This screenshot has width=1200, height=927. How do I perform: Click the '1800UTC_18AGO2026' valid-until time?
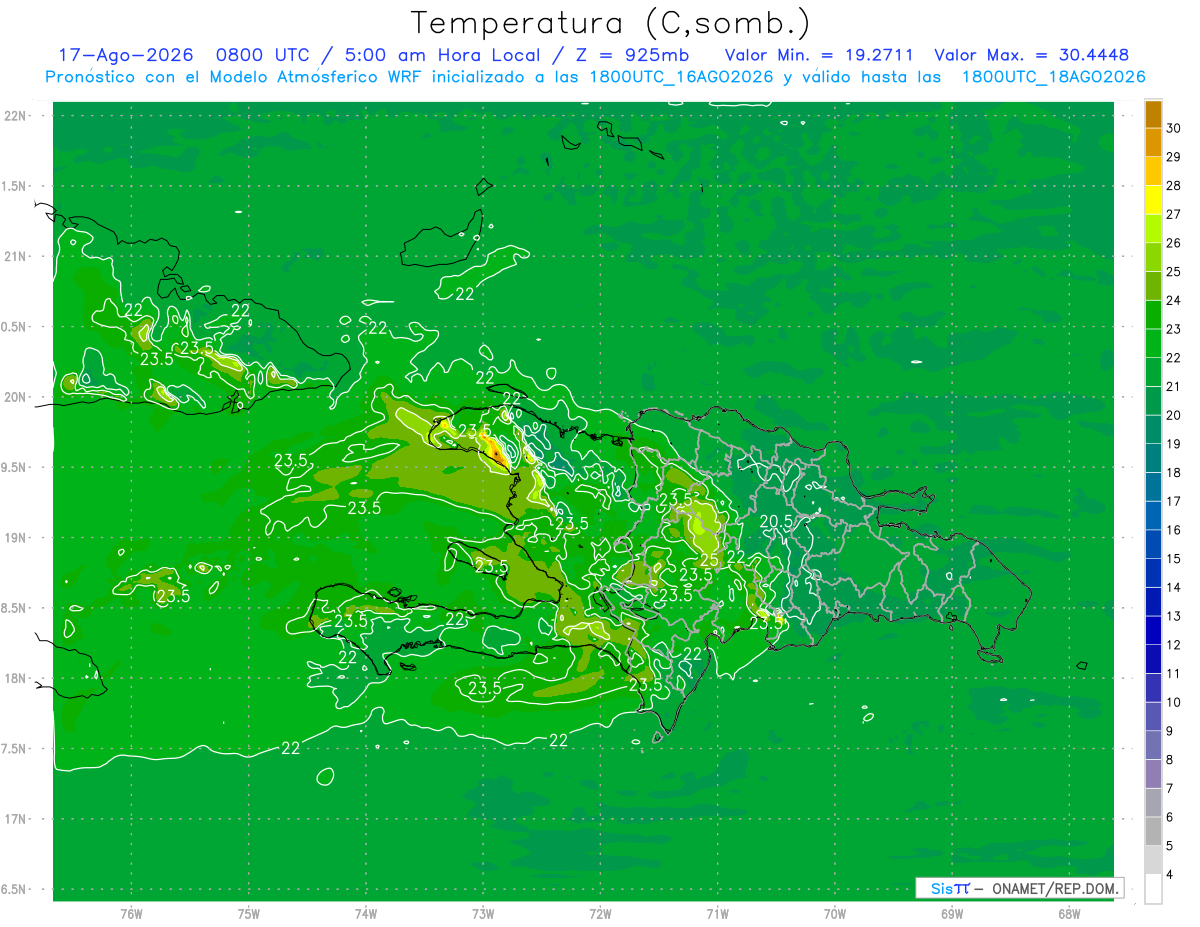coord(1053,77)
